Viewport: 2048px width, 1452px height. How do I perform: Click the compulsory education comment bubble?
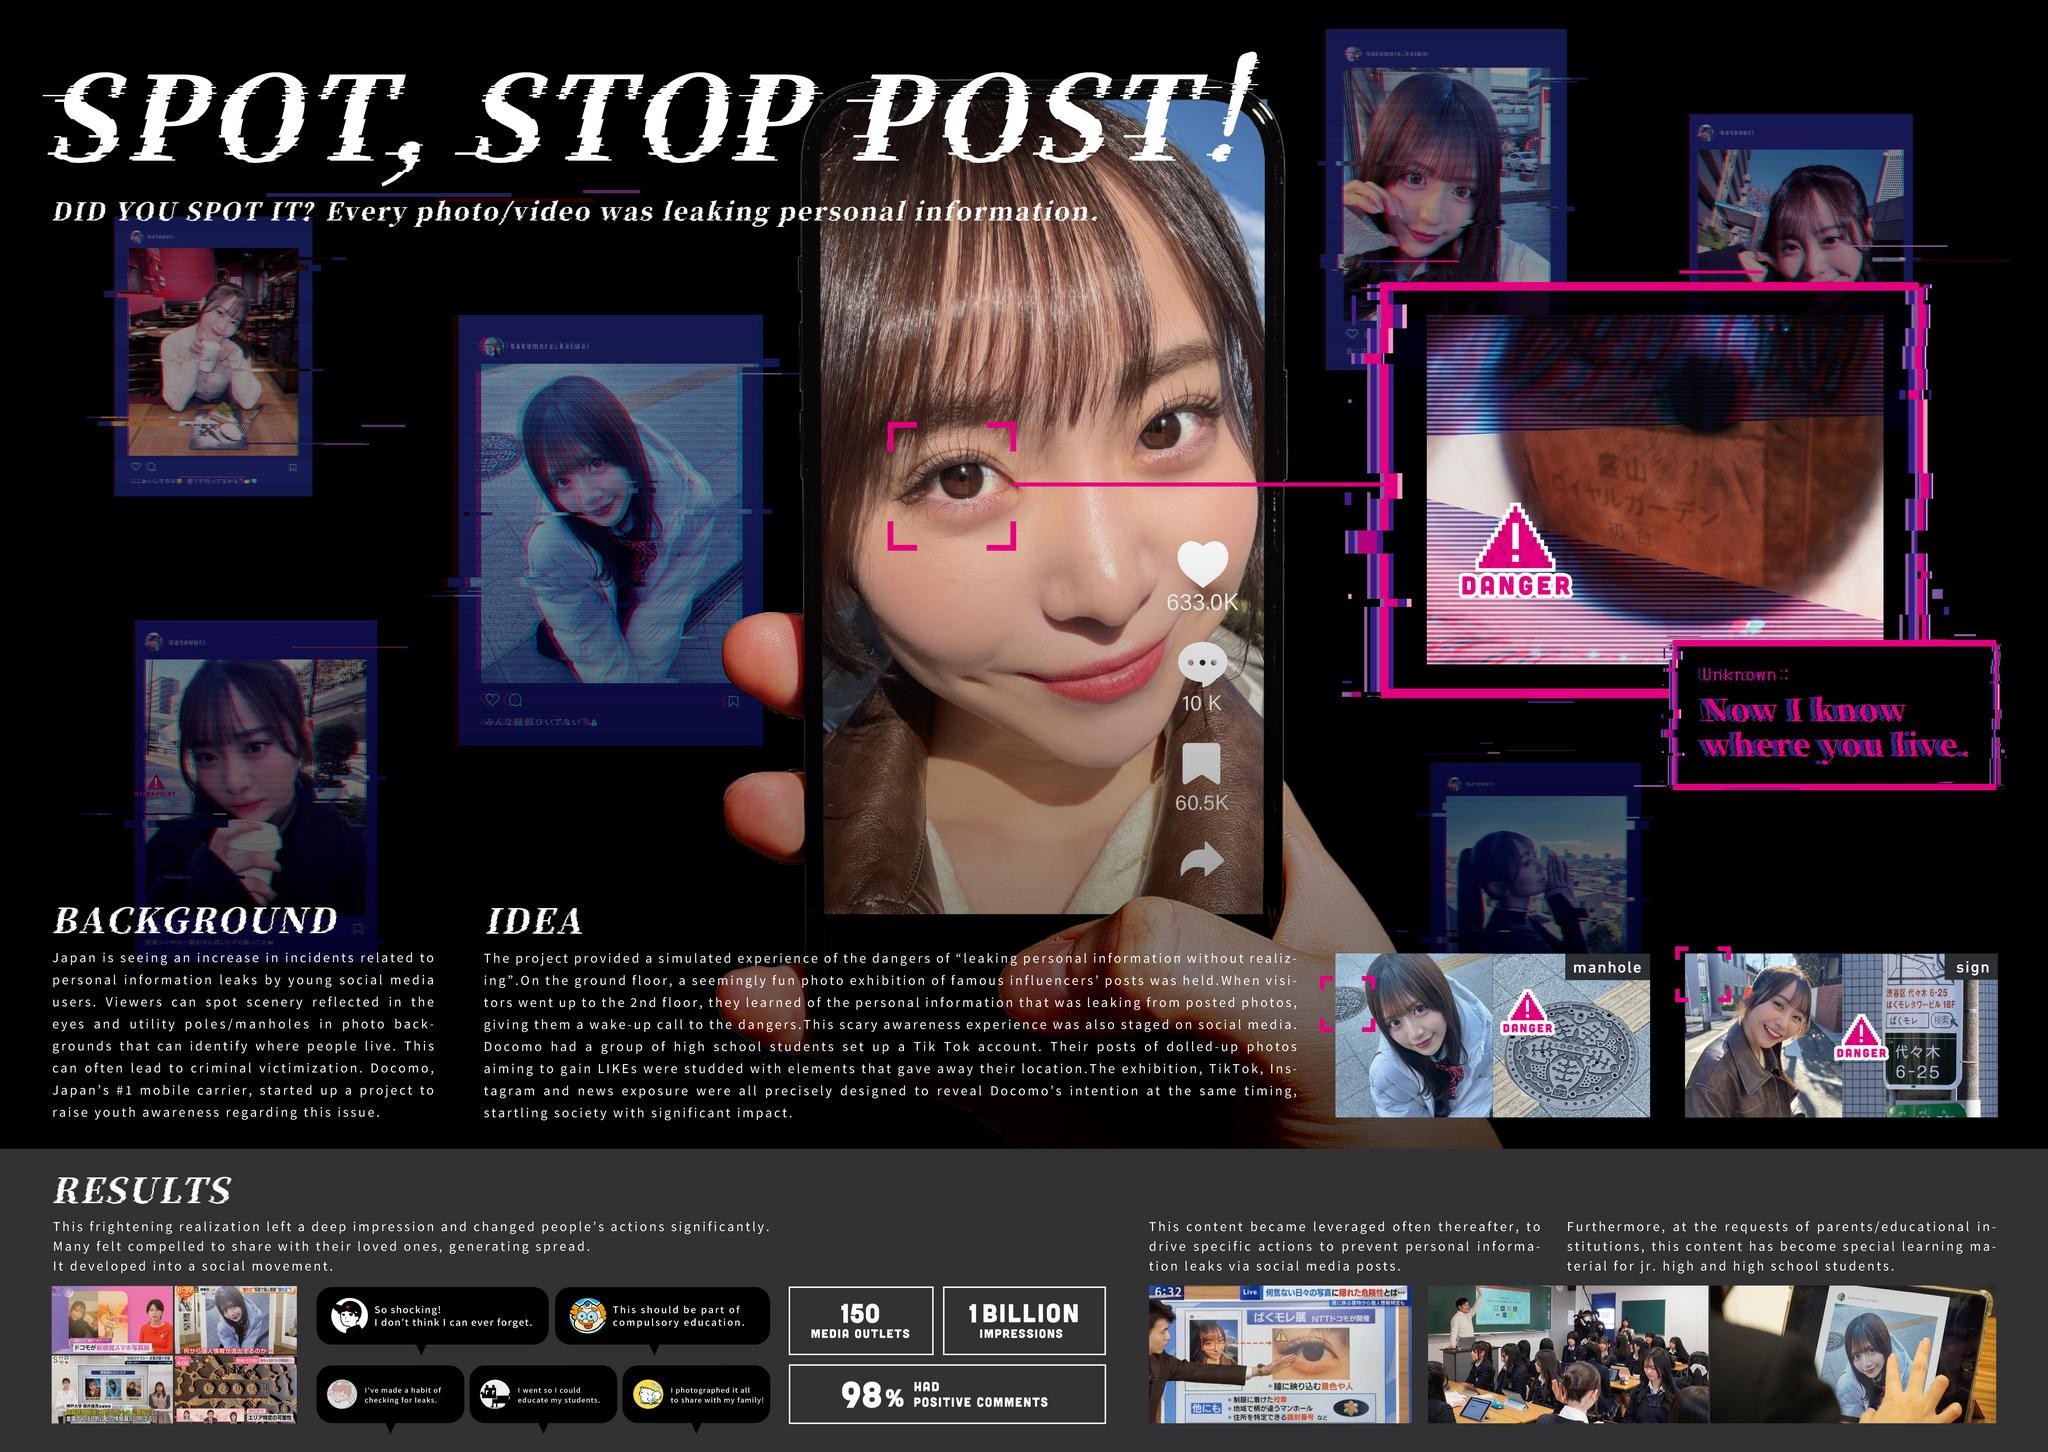click(x=662, y=1316)
